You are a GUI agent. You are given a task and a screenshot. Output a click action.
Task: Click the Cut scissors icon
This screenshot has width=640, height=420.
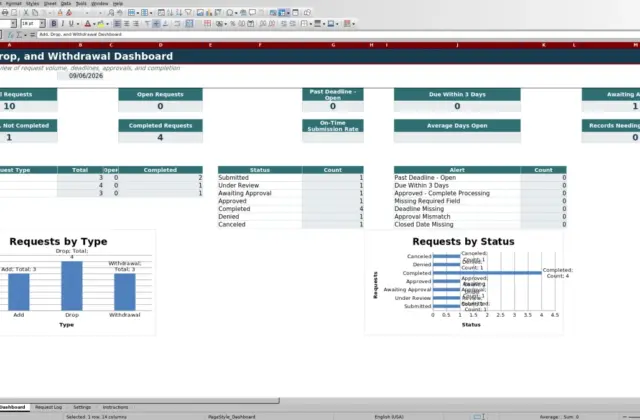(26, 13)
